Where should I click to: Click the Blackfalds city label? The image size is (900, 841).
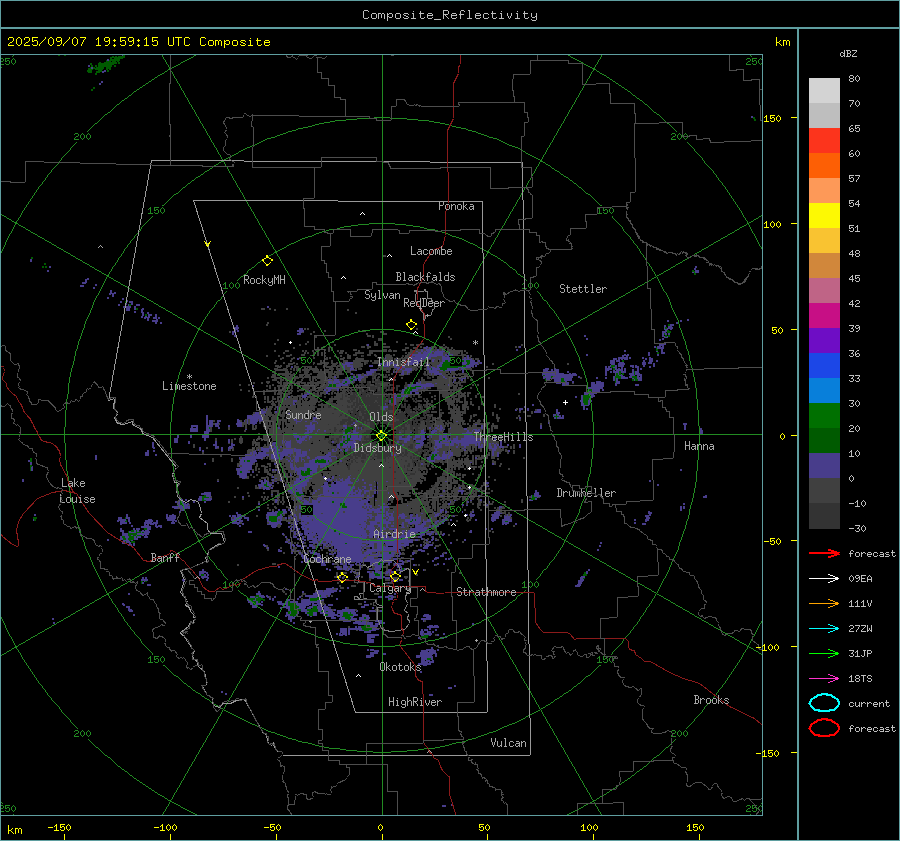[x=425, y=277]
